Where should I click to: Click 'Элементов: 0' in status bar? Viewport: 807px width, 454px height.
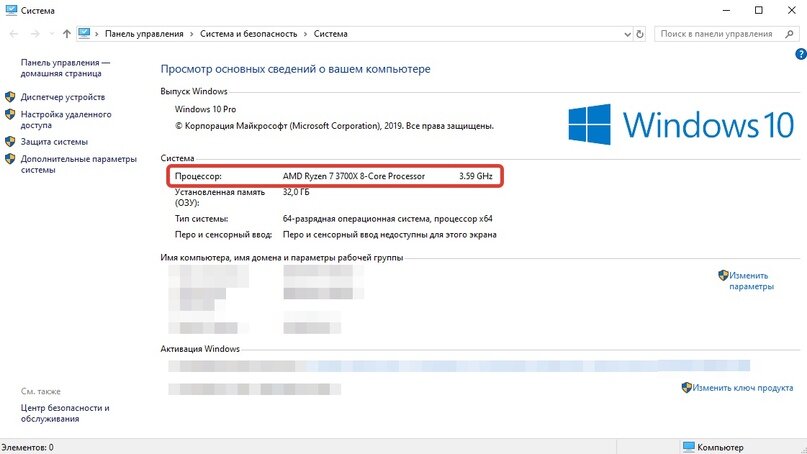tap(27, 447)
